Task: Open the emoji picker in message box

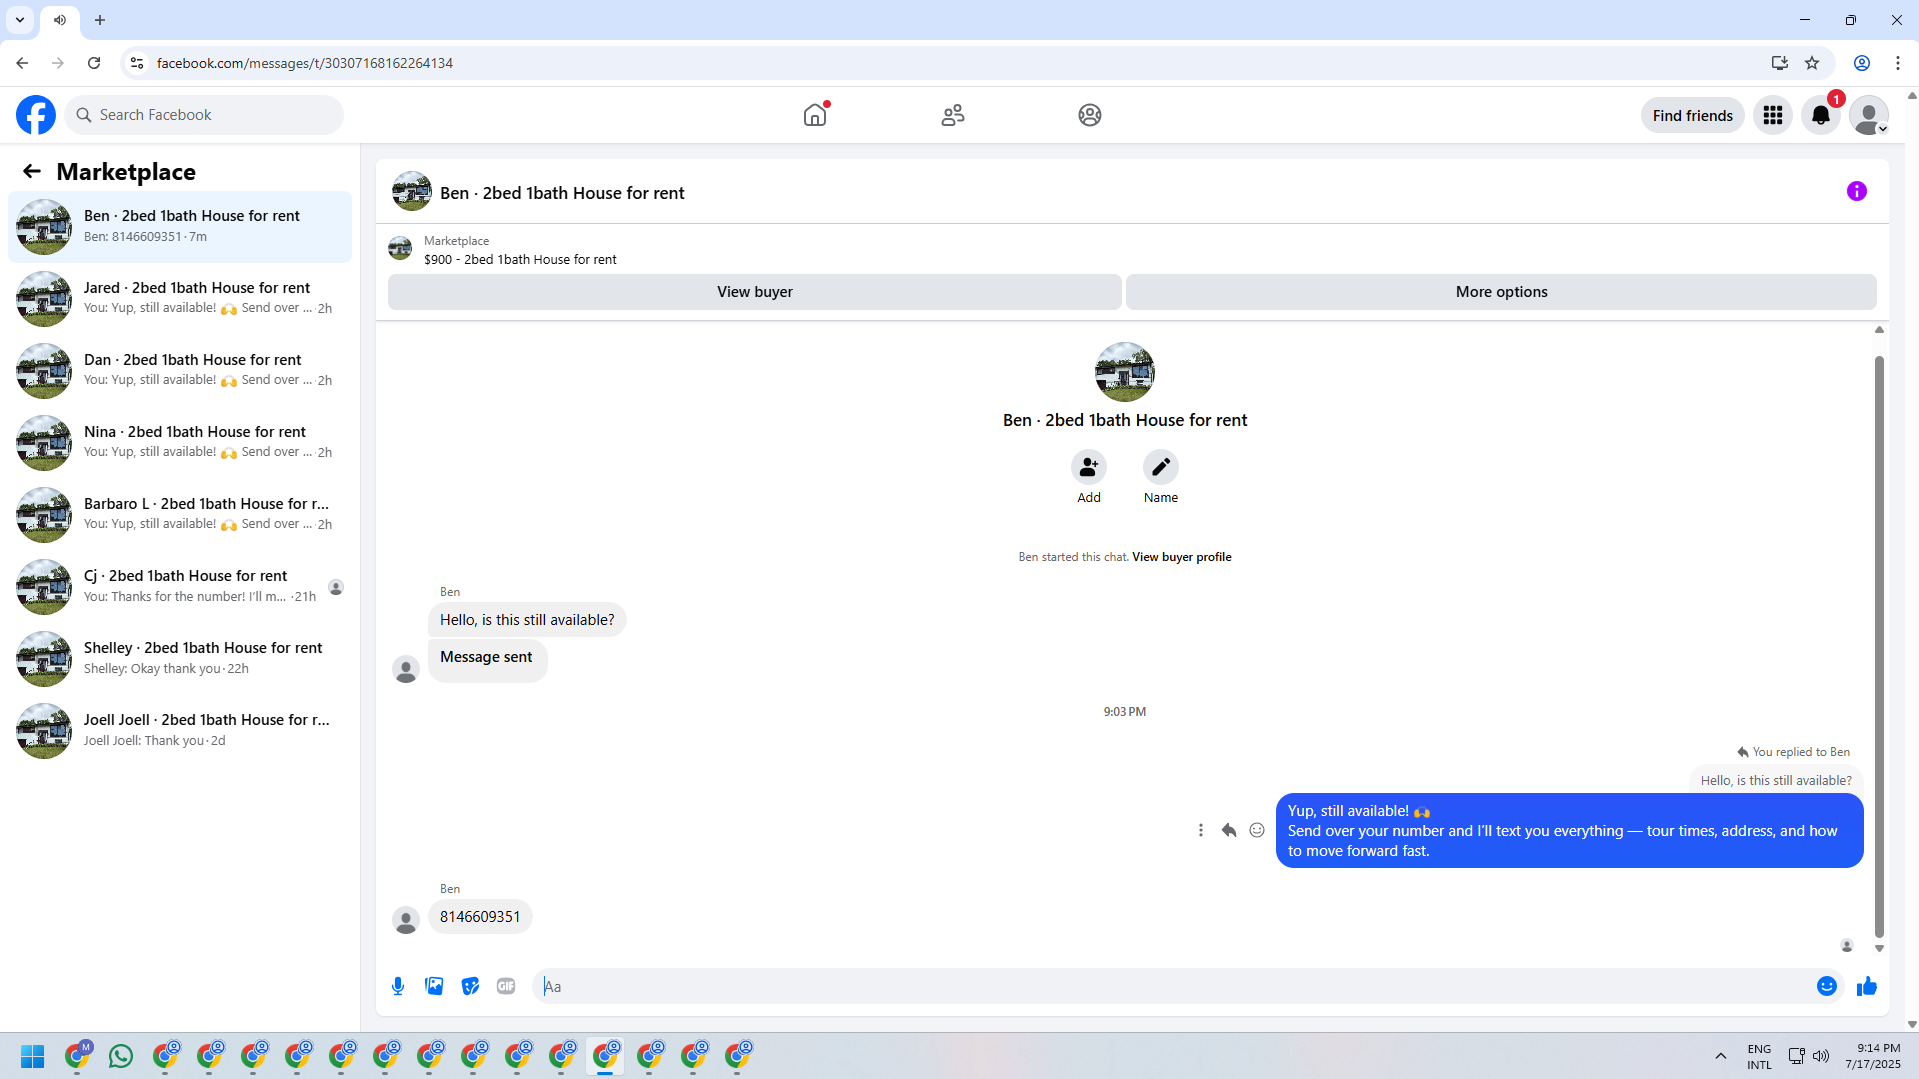Action: click(x=1827, y=986)
